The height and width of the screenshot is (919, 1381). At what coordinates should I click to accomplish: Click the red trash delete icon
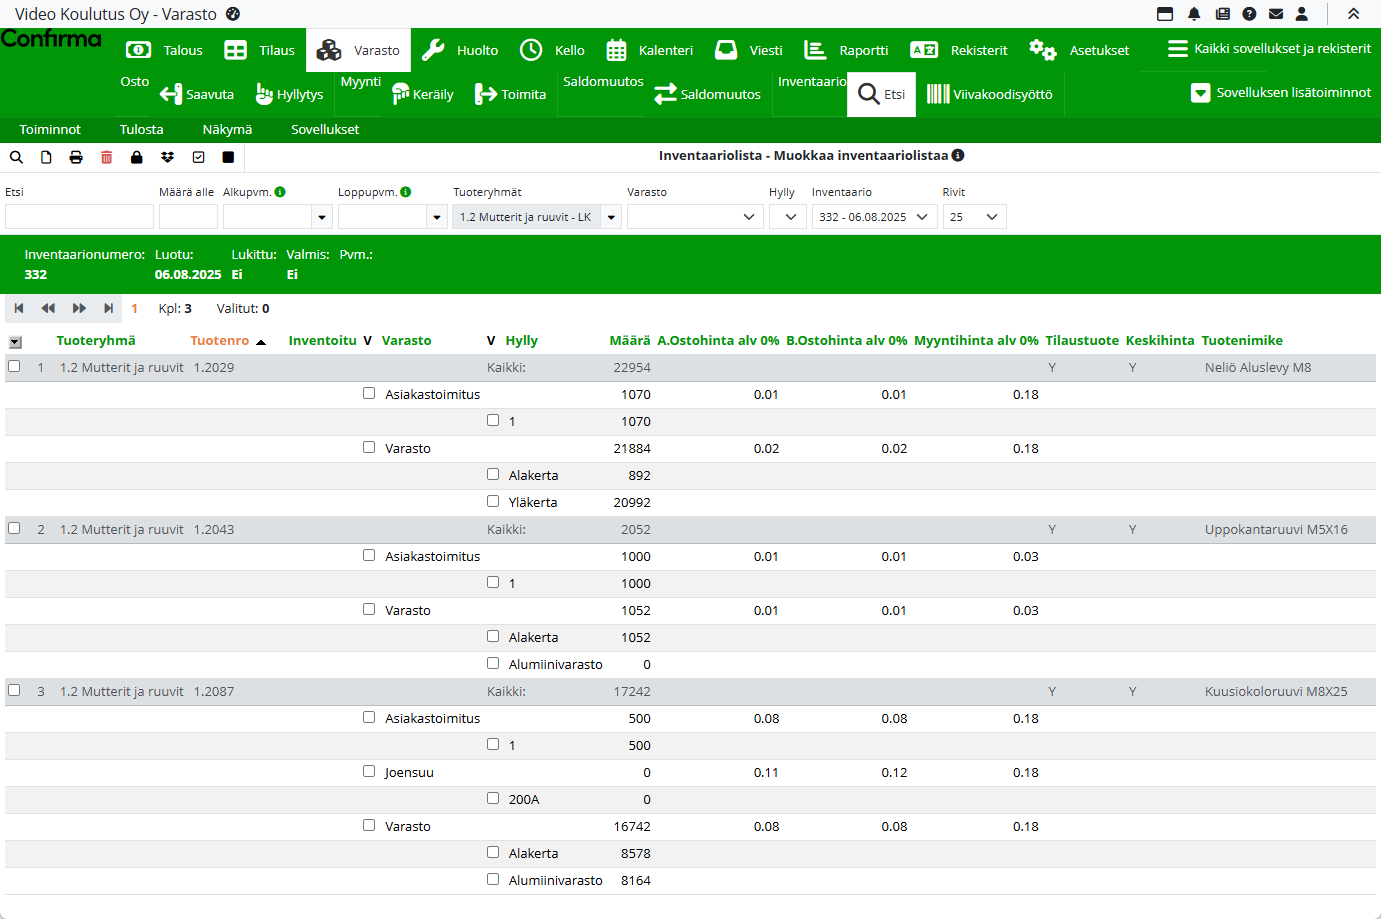tap(107, 157)
